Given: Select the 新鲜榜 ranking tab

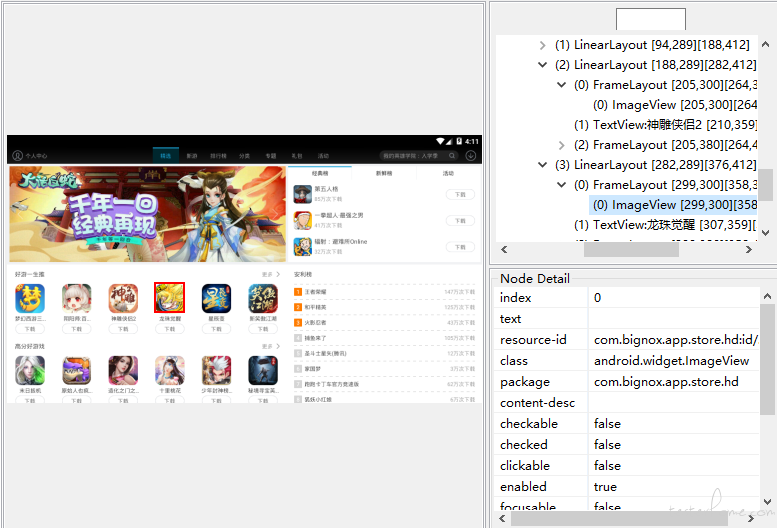Looking at the screenshot, I should 384,173.
